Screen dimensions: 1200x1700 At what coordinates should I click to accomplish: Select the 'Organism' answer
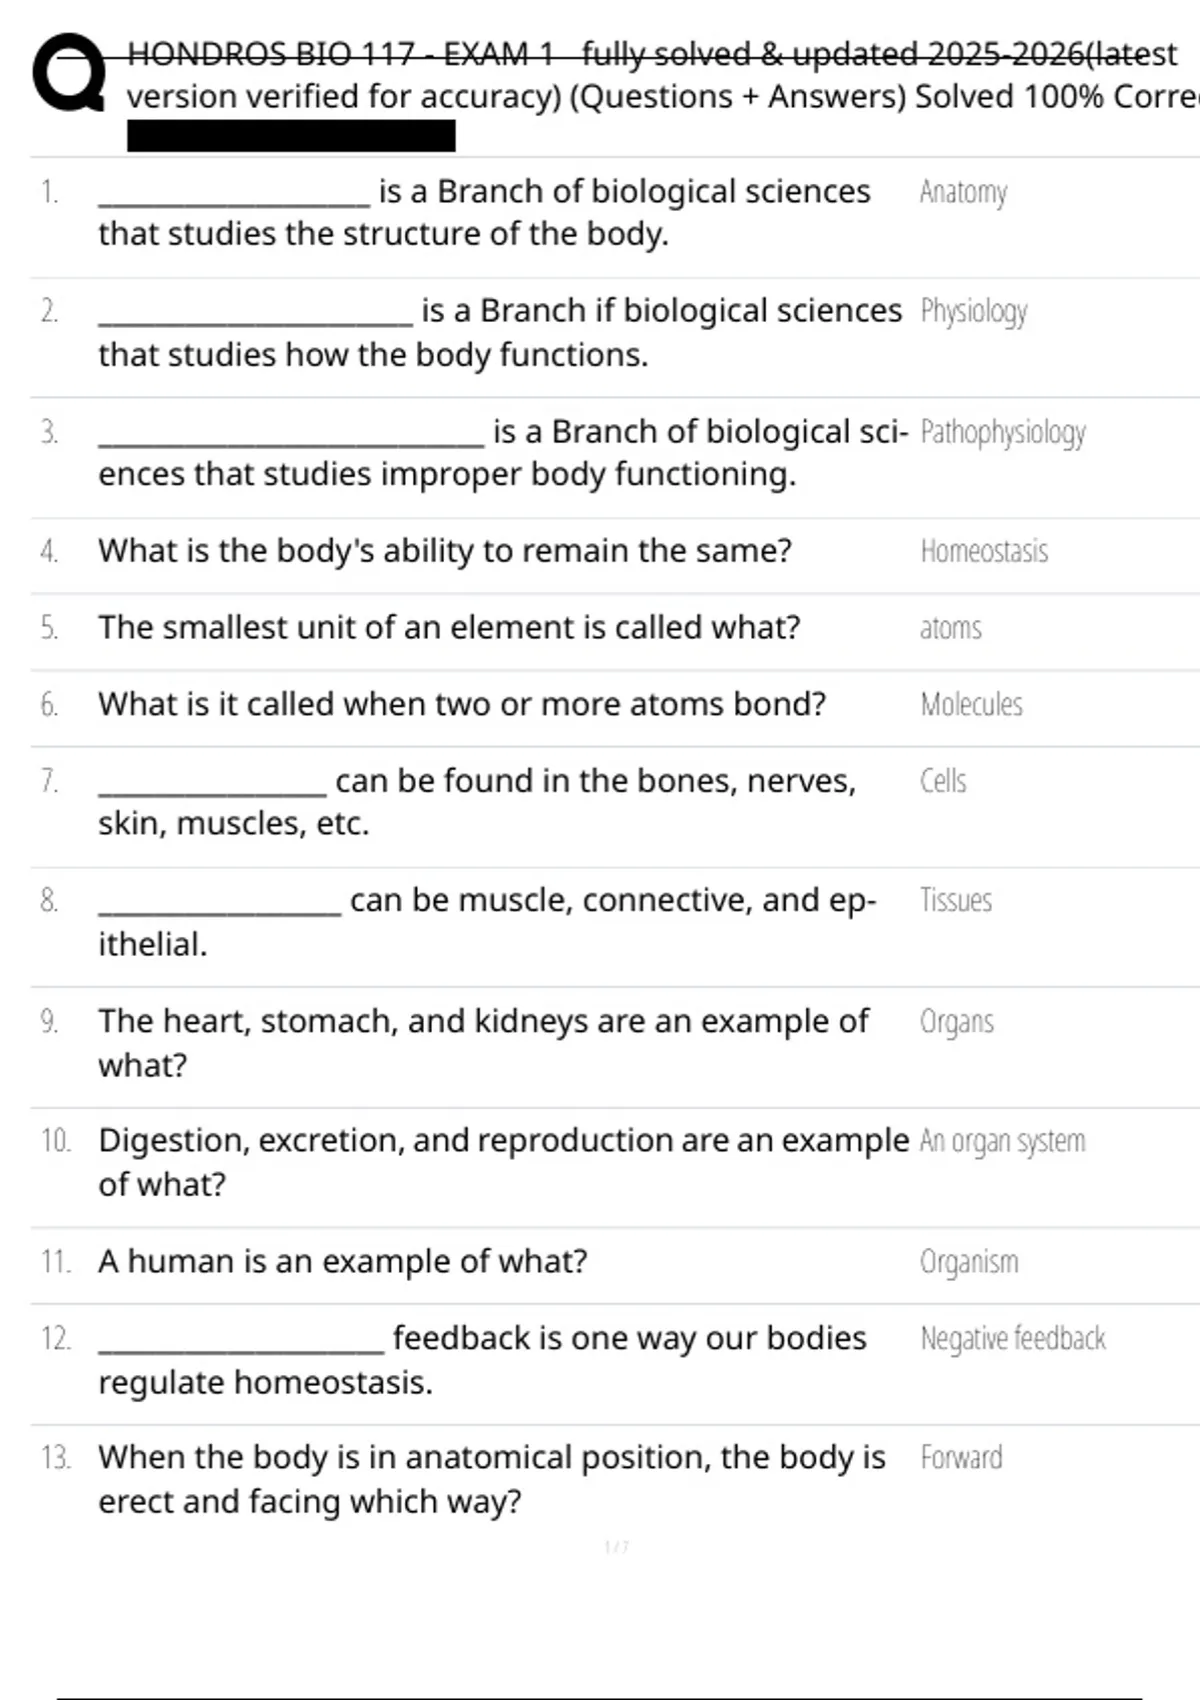(969, 1262)
